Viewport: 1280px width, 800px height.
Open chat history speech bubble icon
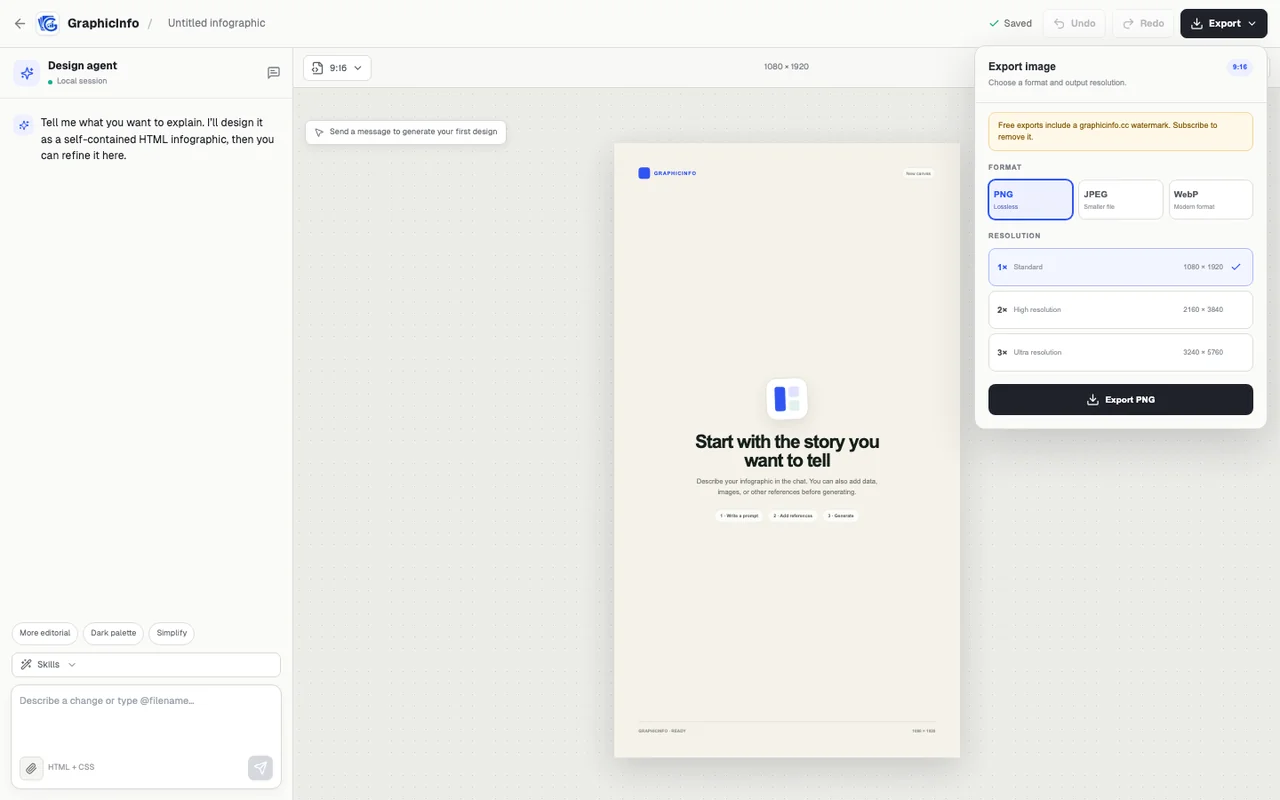273,73
